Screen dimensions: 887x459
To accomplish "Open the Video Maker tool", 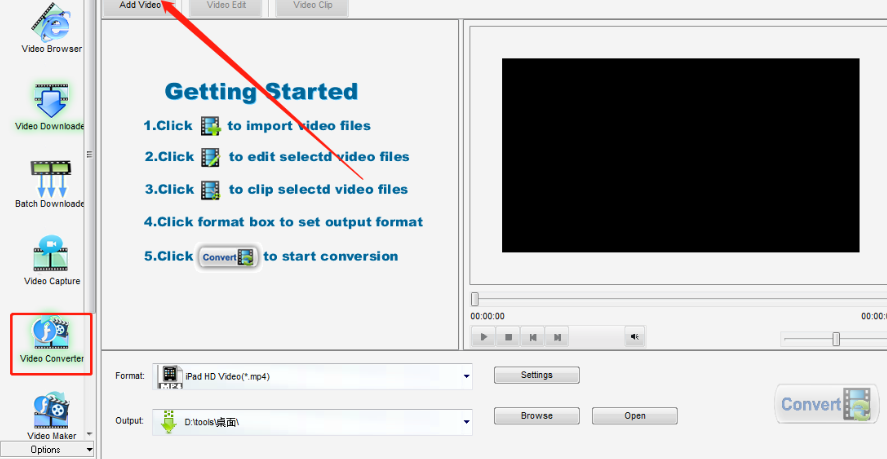I will 51,416.
